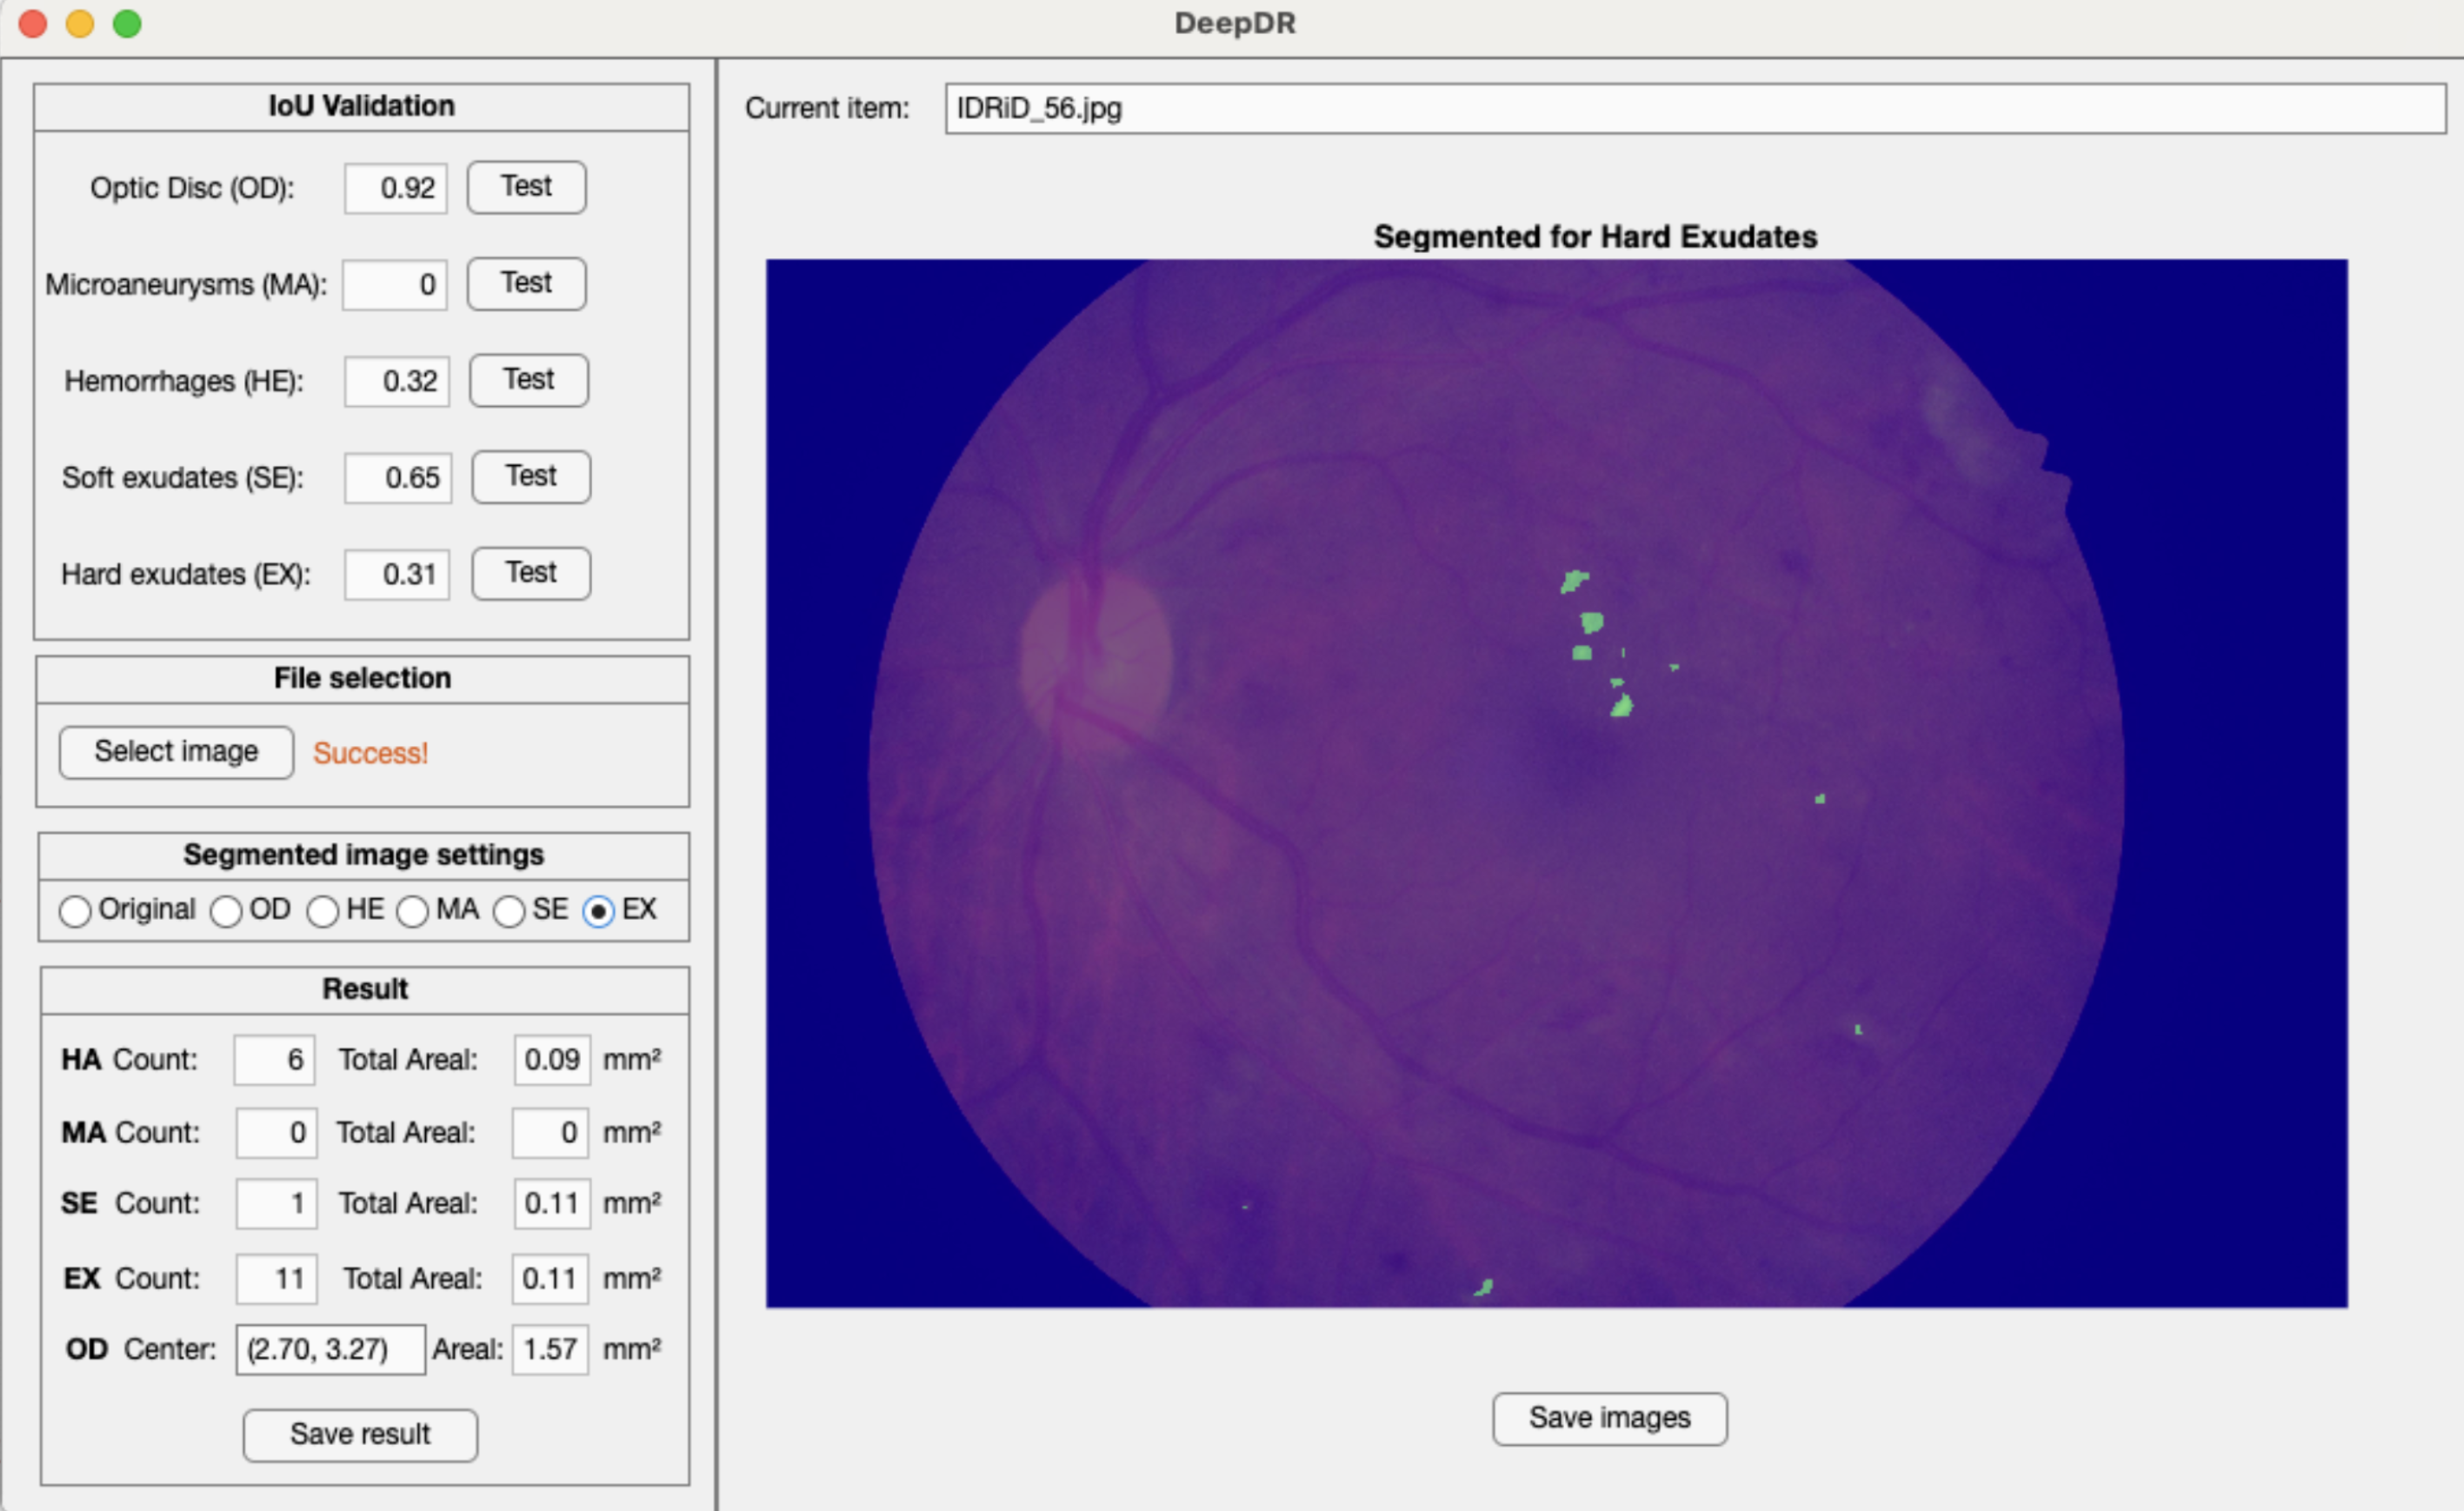This screenshot has height=1511, width=2464.
Task: Click the 'Hemorrhages (HE):' label
Action: (x=184, y=381)
